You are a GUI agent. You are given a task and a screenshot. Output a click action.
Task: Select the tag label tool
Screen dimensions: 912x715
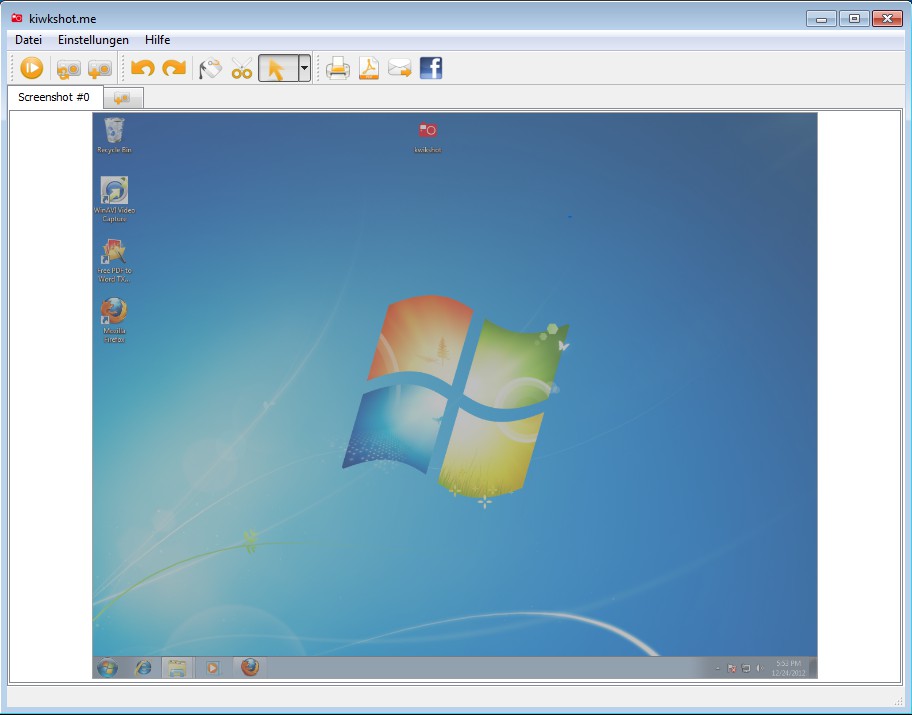click(210, 69)
